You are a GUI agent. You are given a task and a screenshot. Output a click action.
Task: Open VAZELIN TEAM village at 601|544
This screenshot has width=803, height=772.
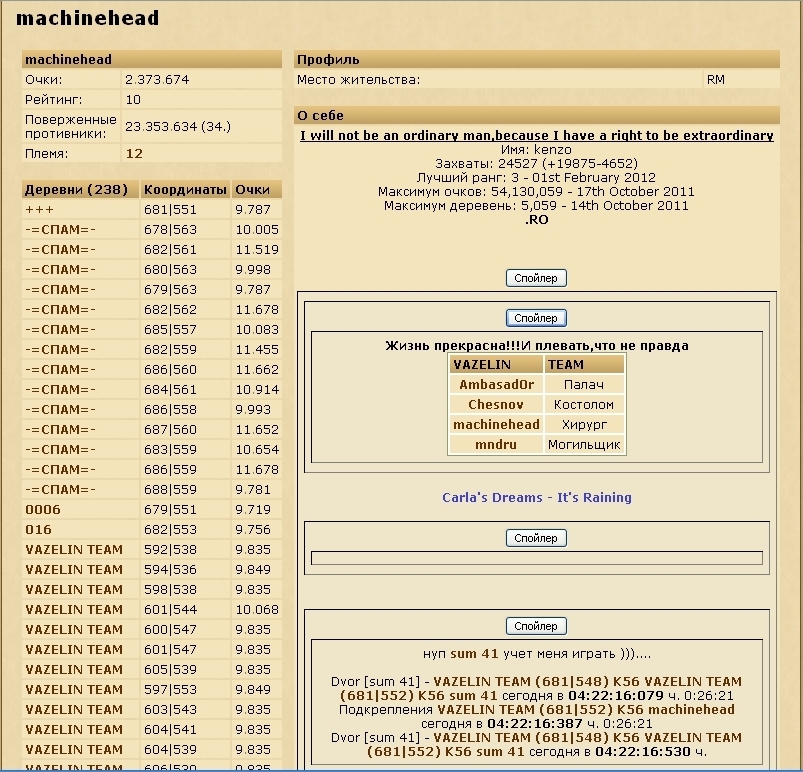point(74,610)
